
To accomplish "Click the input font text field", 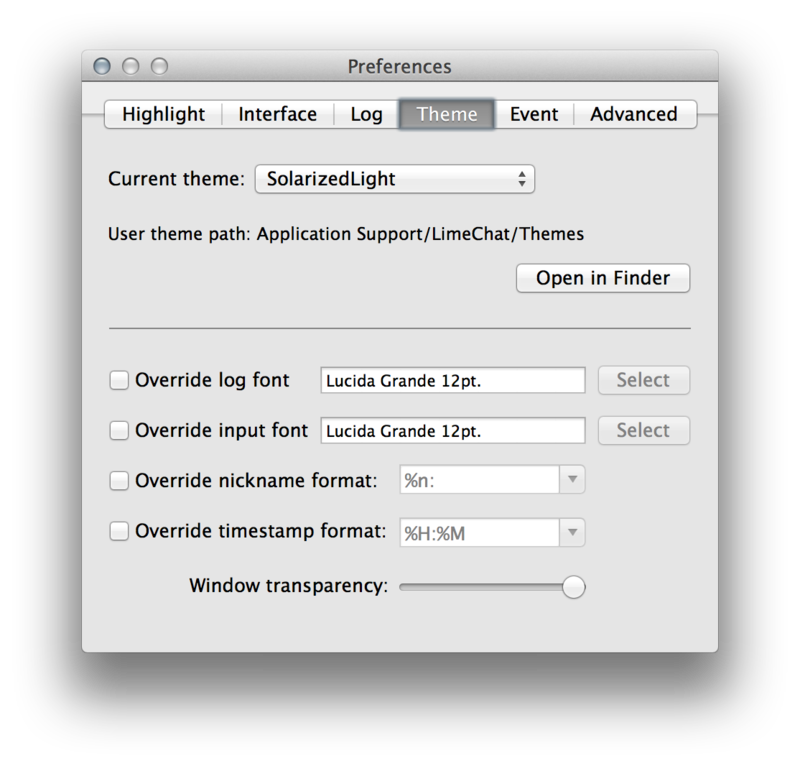I will [x=453, y=431].
